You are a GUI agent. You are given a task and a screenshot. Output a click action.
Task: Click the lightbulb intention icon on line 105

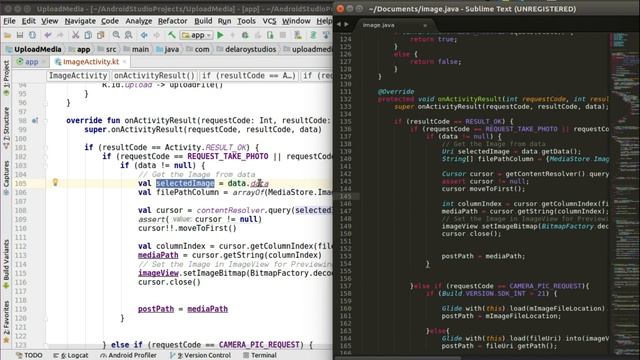55,182
